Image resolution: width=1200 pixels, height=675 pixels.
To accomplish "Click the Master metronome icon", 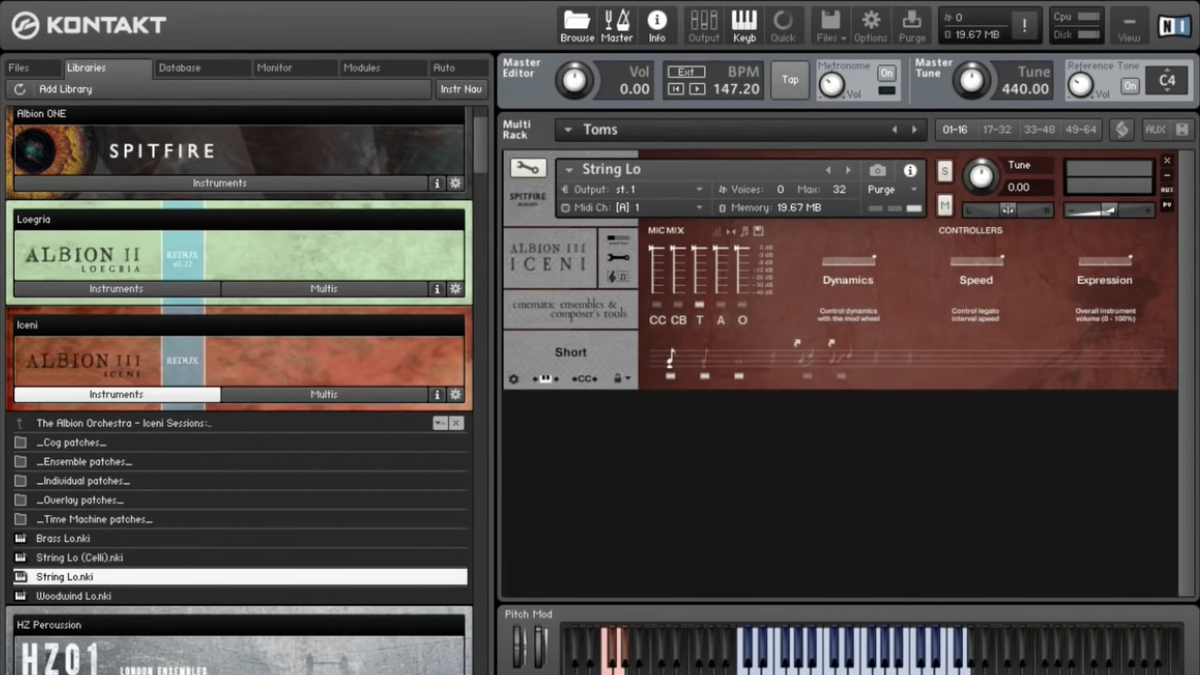I will click(x=617, y=25).
